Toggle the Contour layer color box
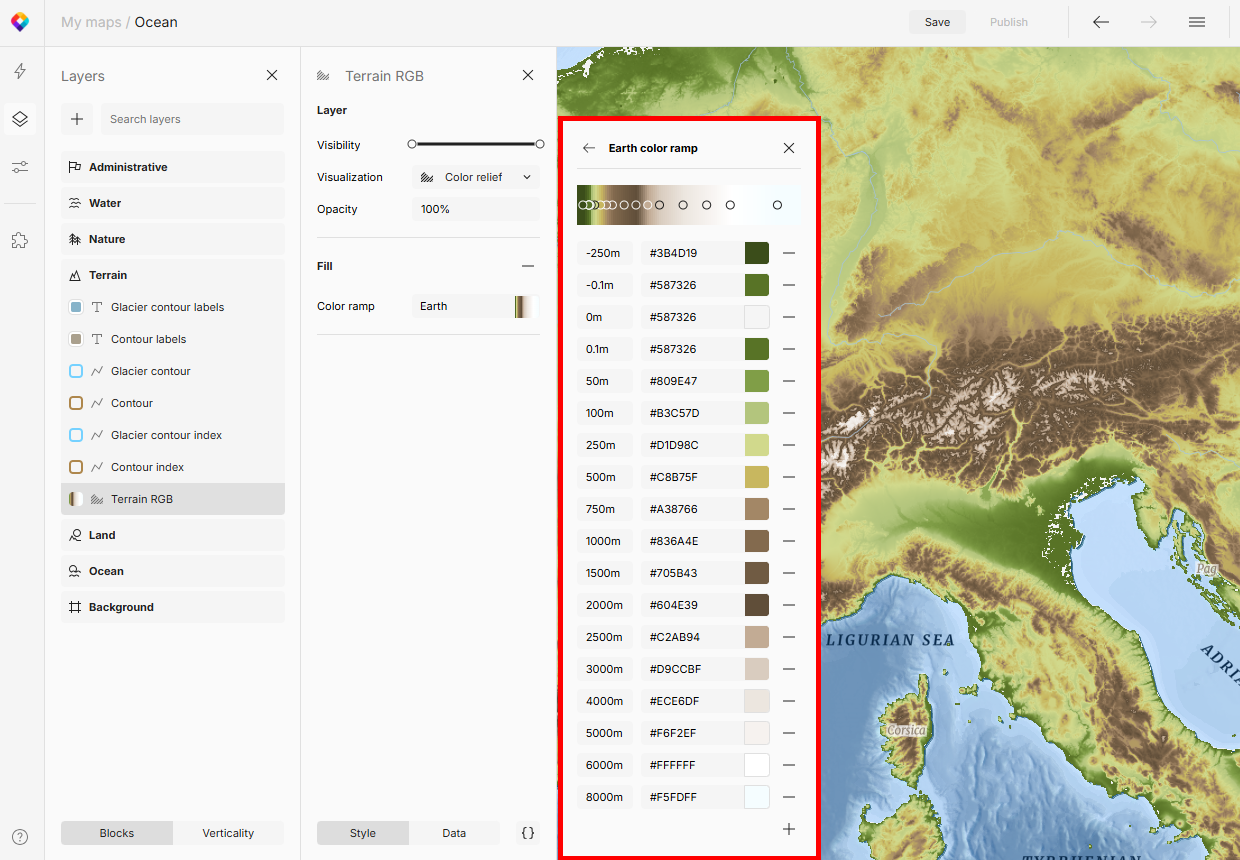Viewport: 1240px width, 860px height. [x=76, y=403]
